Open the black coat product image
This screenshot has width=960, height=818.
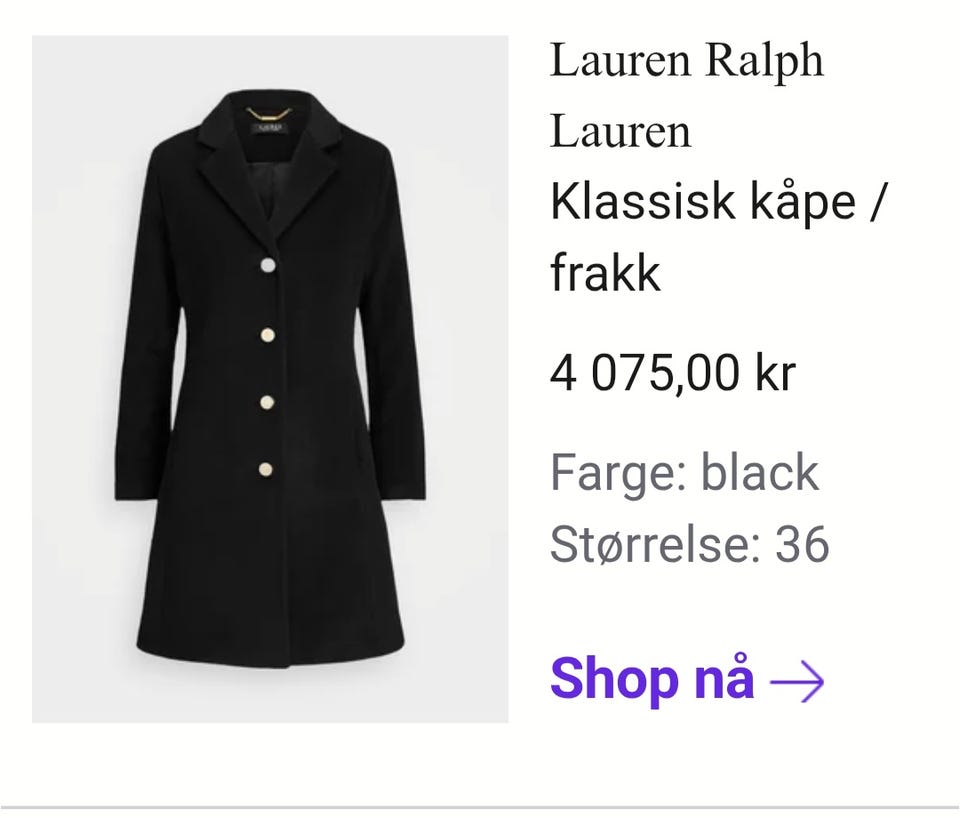[270, 379]
